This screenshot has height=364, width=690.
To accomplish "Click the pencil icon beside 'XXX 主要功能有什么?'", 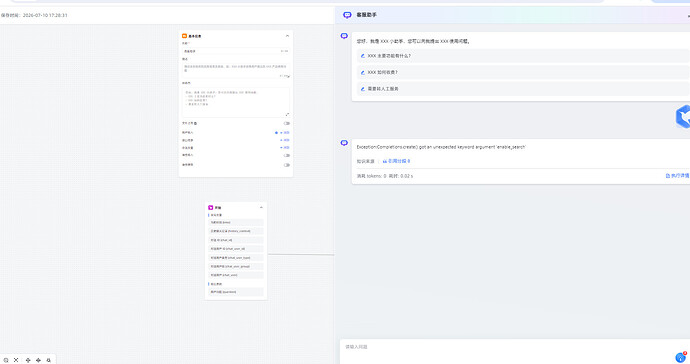I will 363,56.
